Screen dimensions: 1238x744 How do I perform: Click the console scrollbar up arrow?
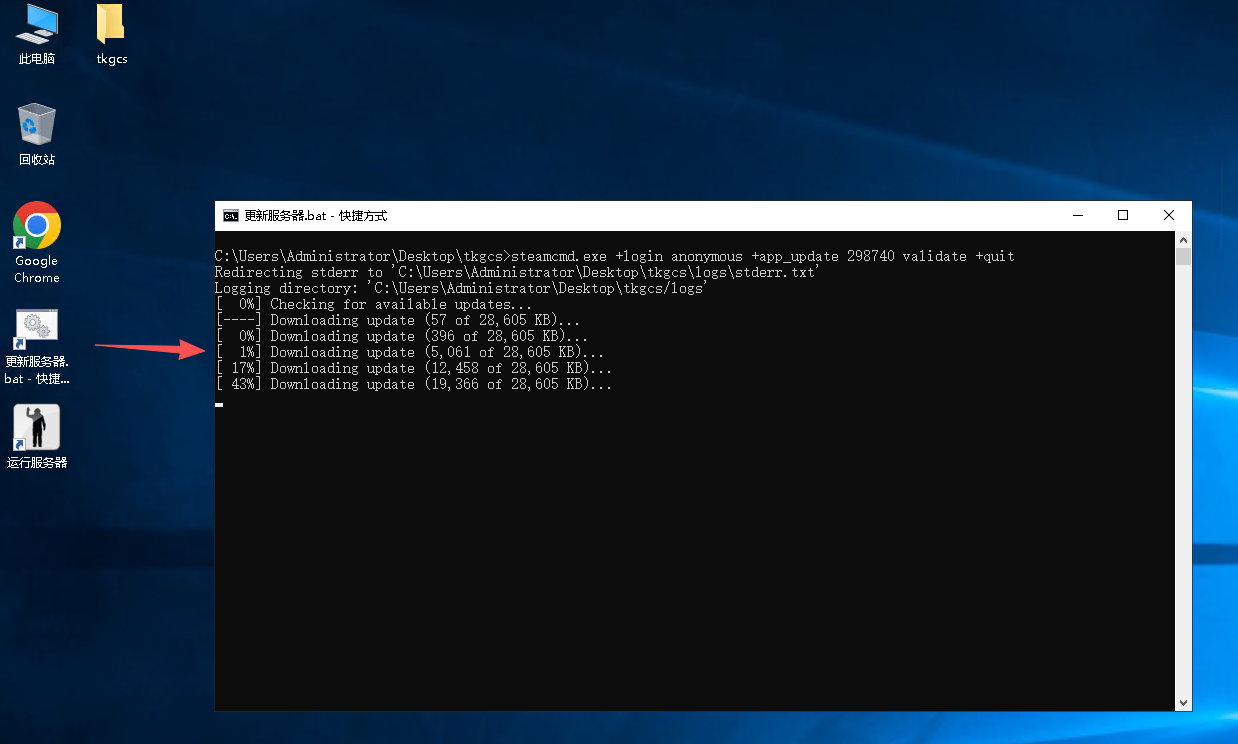pyautogui.click(x=1183, y=240)
